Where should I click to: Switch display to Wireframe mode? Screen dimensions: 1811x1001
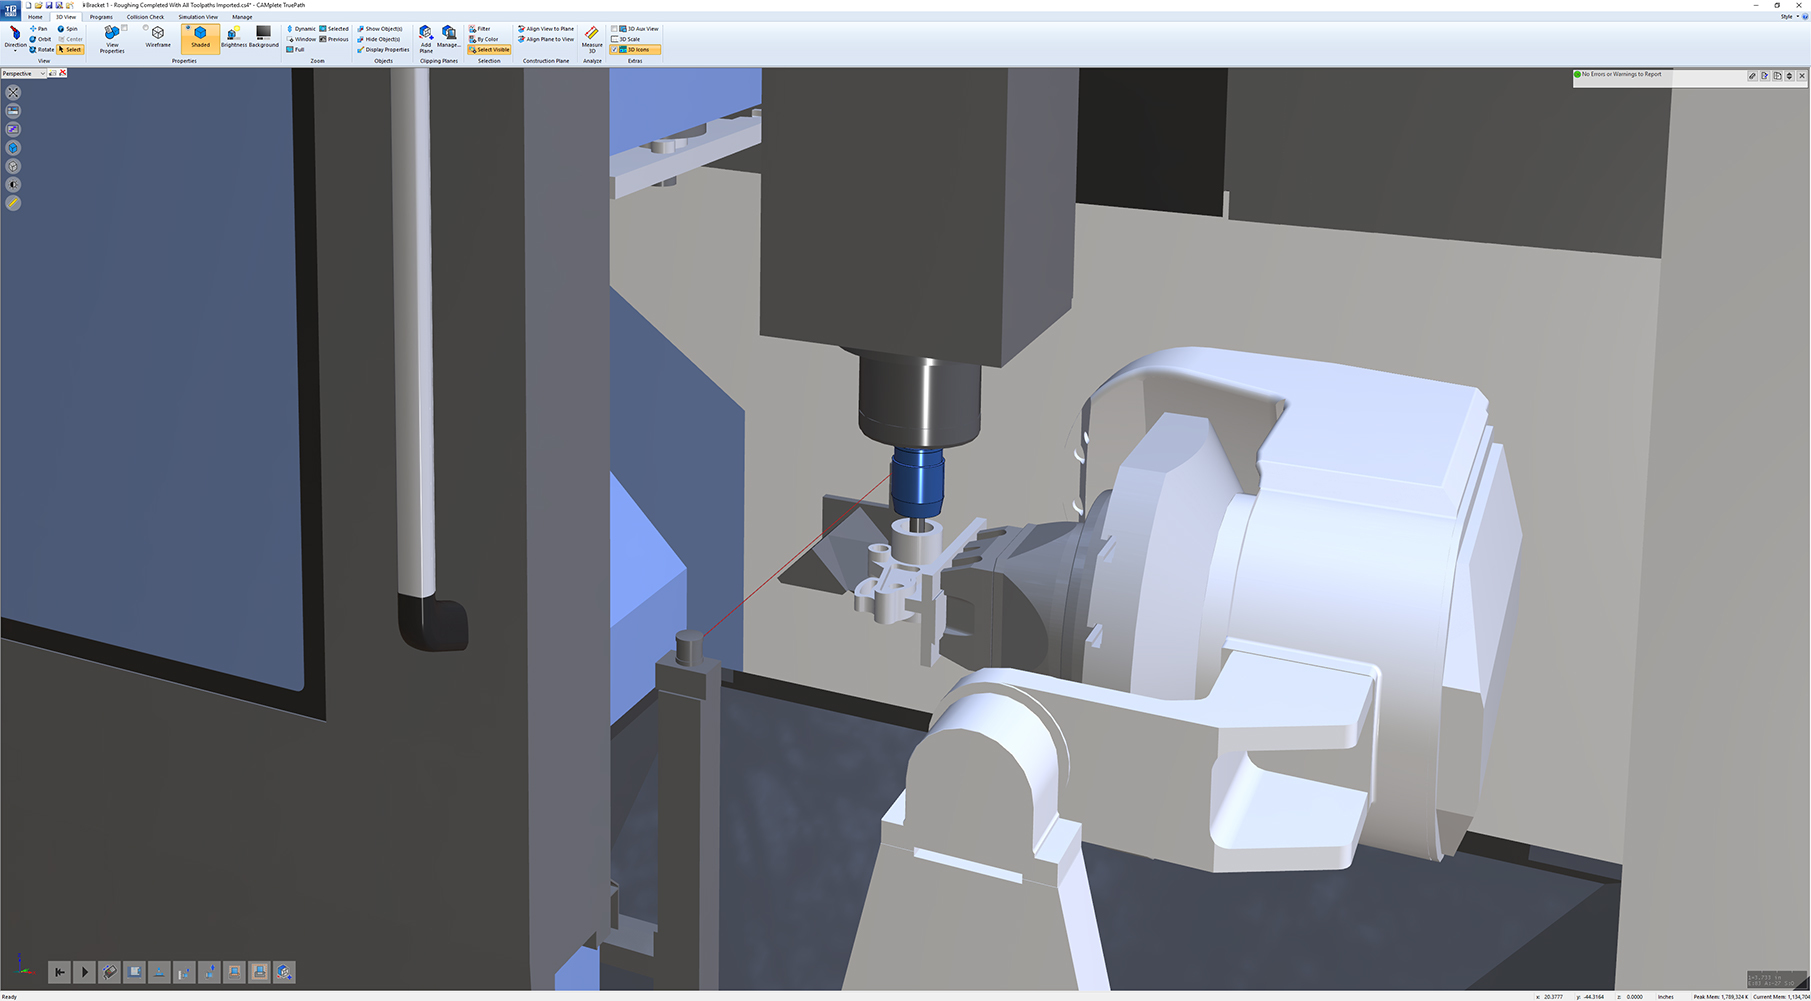coord(158,38)
